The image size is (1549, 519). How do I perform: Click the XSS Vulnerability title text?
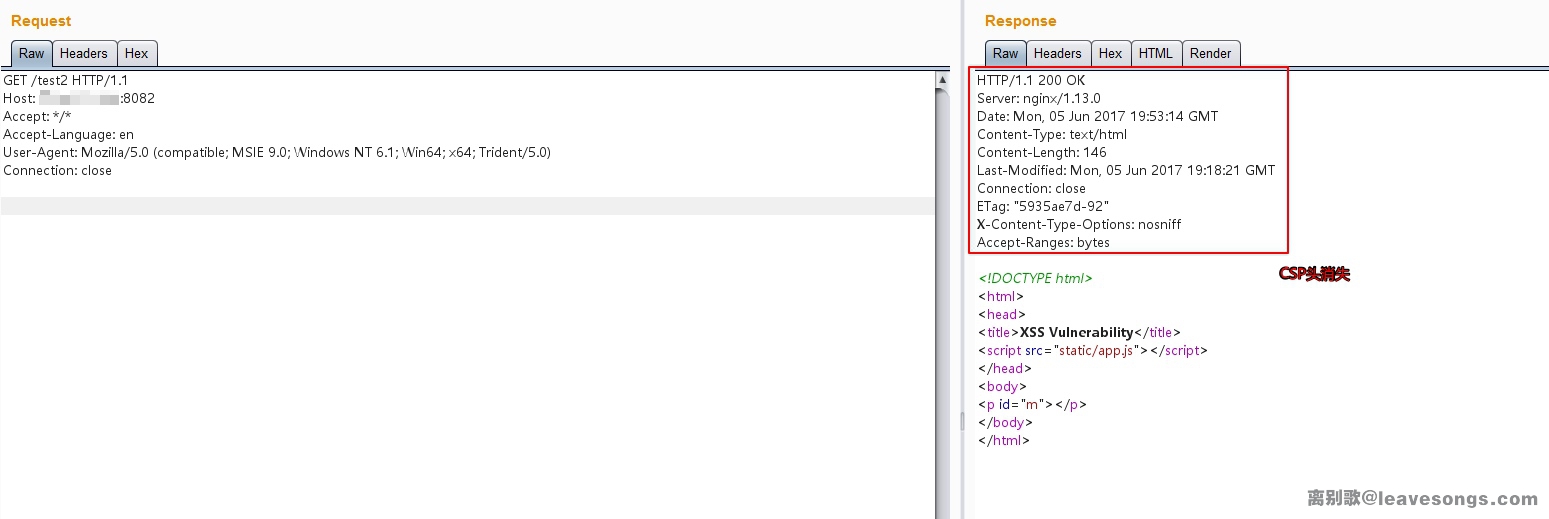(1076, 332)
